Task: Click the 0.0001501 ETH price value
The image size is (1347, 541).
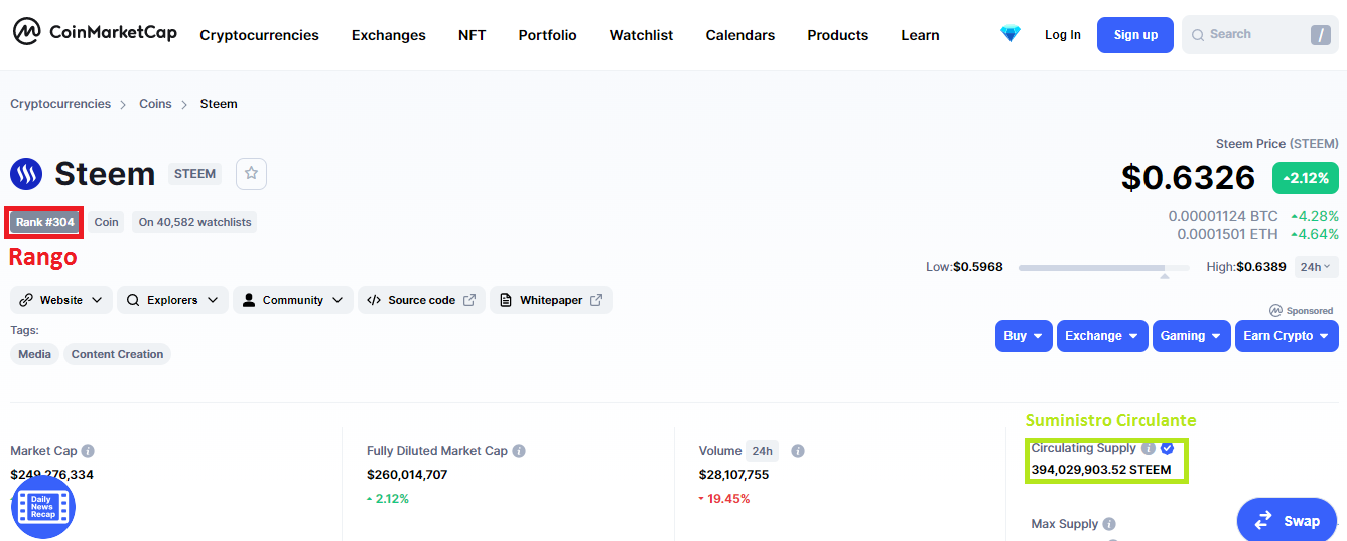Action: pos(1227,234)
